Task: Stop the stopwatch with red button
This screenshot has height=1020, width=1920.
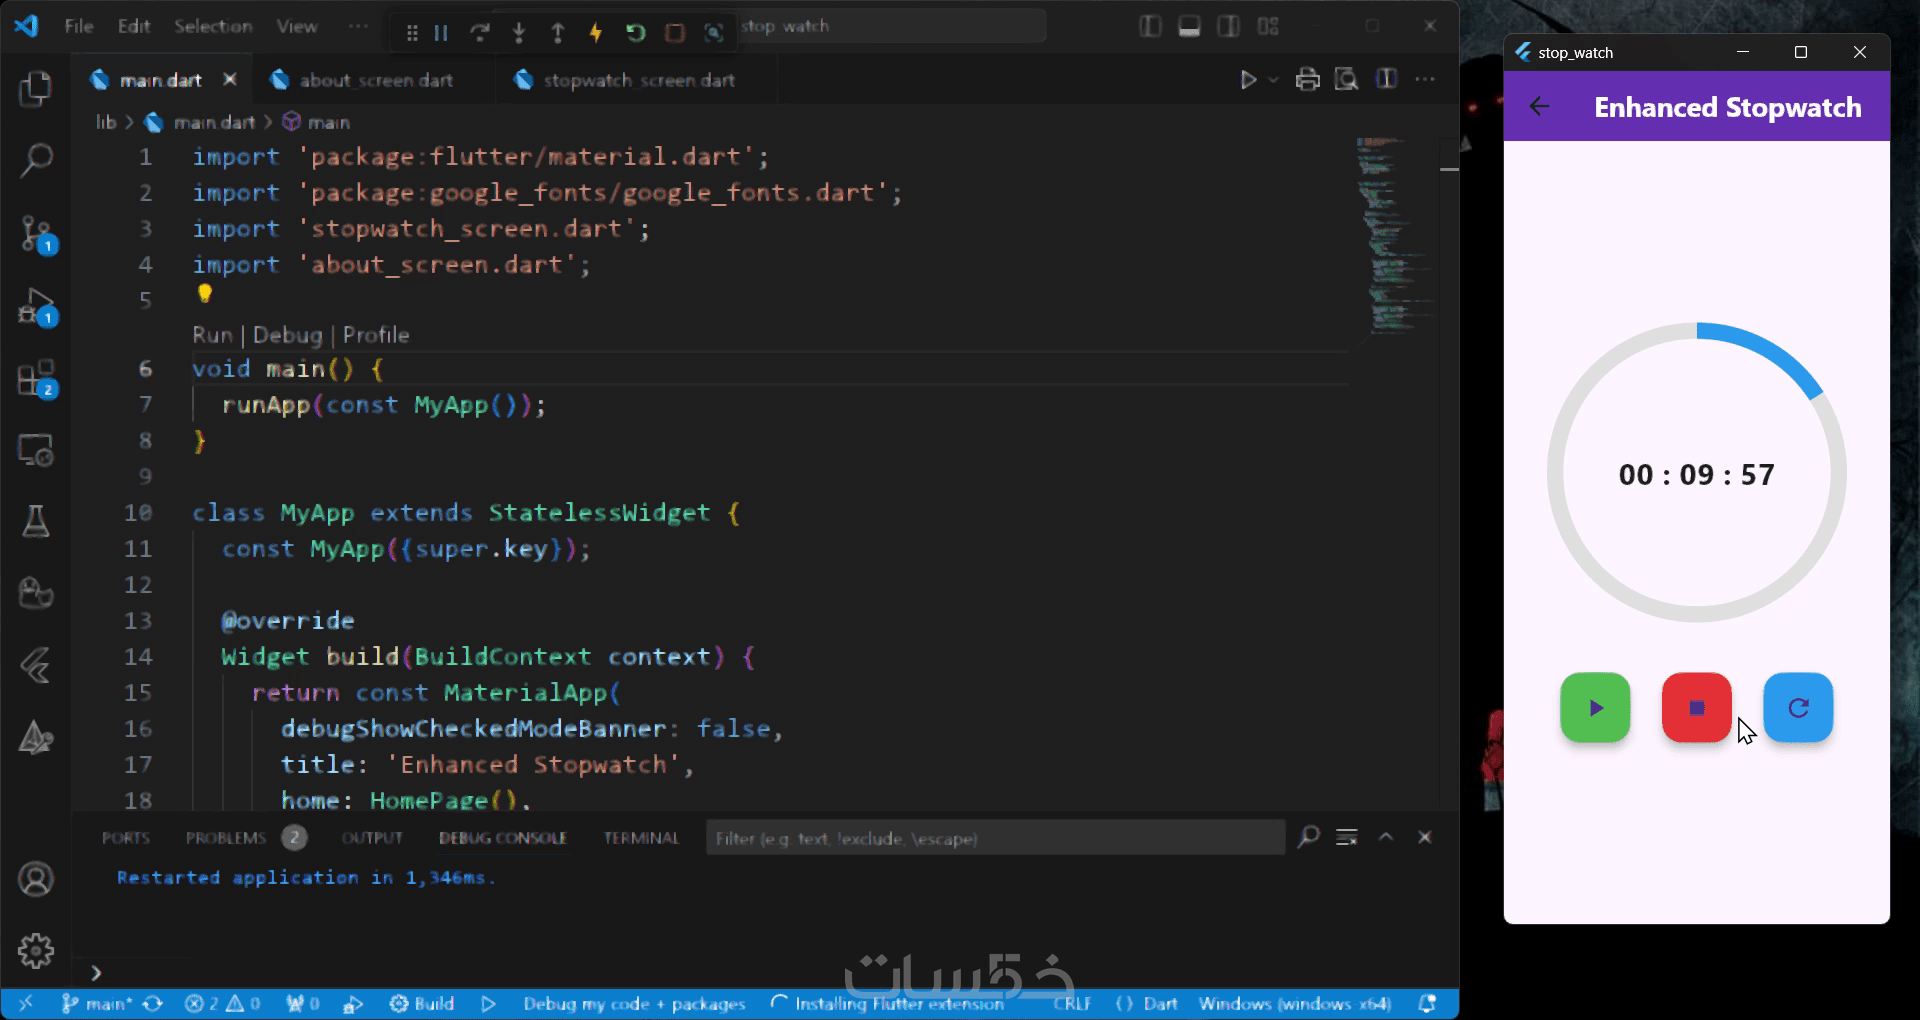Action: [1696, 708]
